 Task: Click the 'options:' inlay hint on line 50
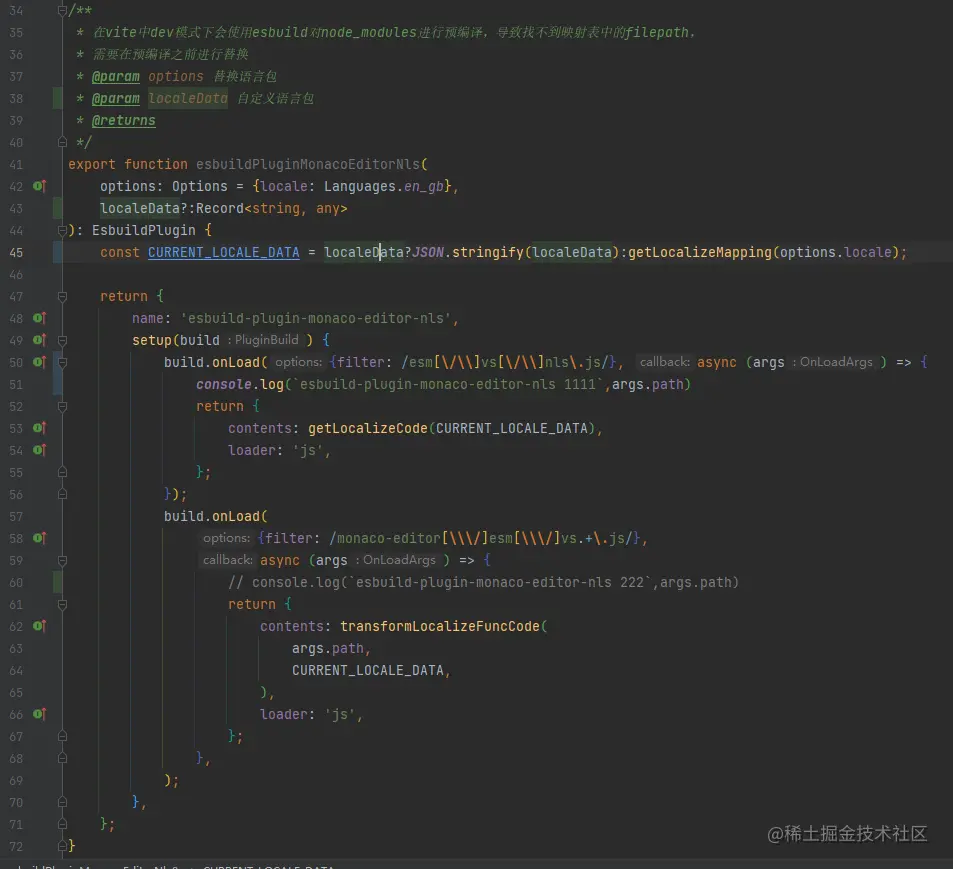[x=298, y=362]
